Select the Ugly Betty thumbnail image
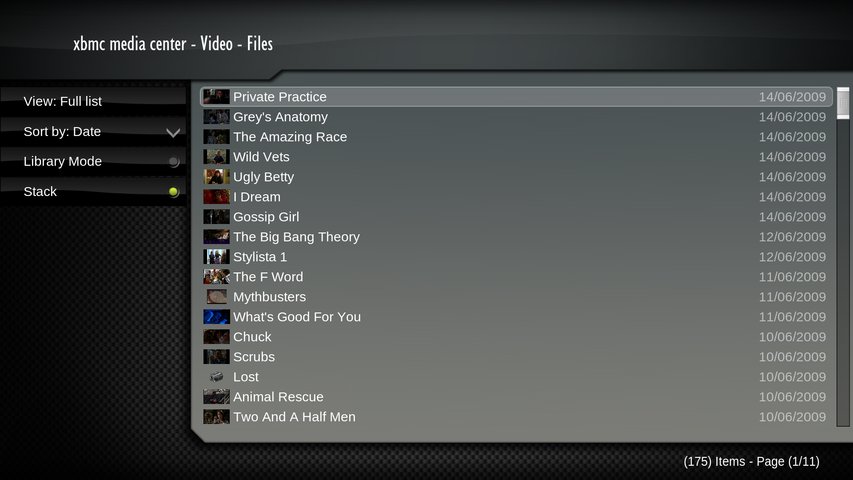Image resolution: width=853 pixels, height=480 pixels. 217,177
